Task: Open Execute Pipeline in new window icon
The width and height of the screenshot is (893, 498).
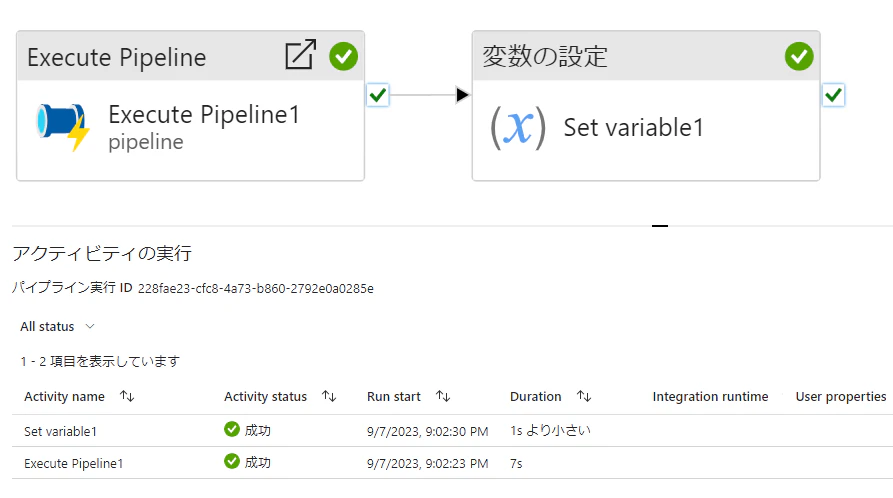Action: [300, 55]
